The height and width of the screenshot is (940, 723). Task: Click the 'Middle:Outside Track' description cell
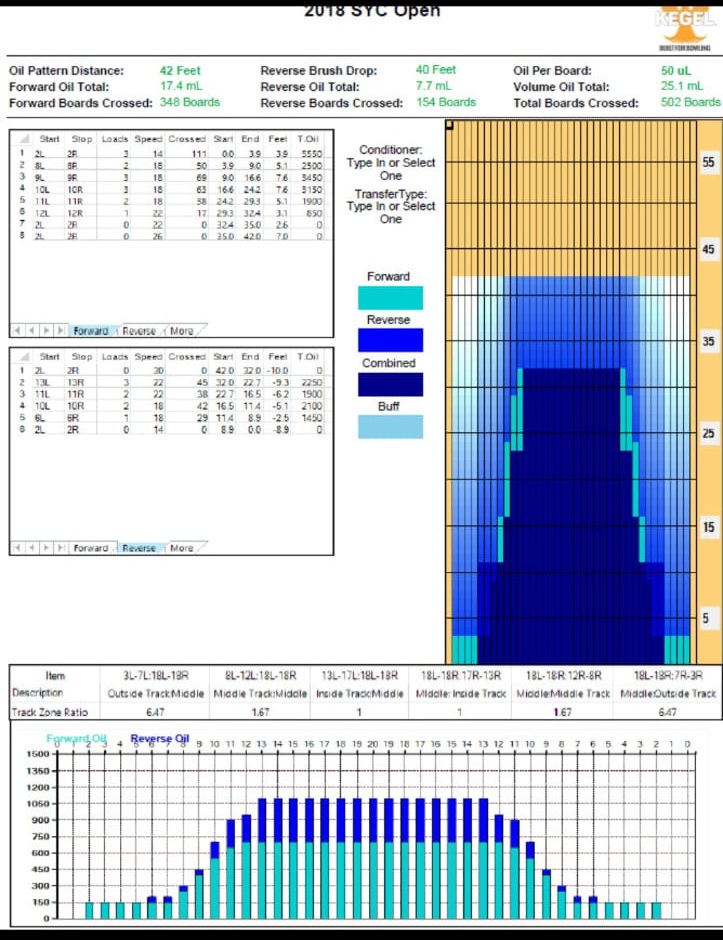(668, 694)
